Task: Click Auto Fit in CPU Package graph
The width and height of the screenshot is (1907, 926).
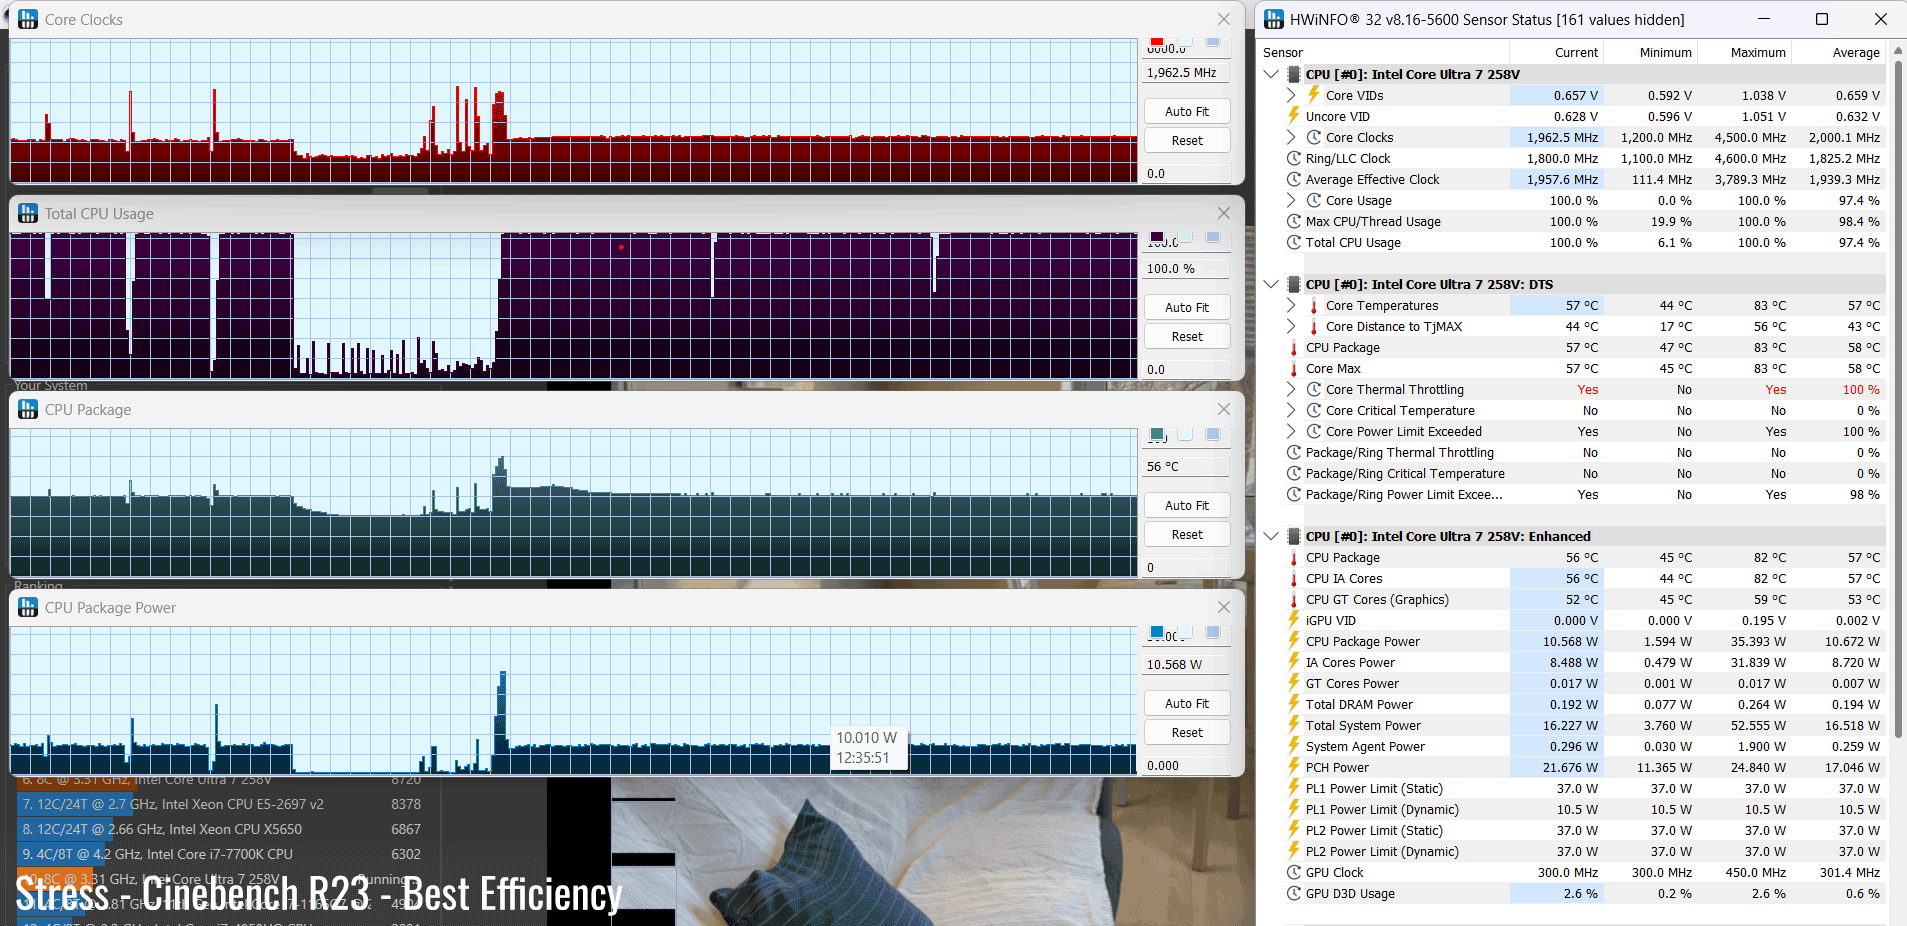Action: pyautogui.click(x=1187, y=505)
